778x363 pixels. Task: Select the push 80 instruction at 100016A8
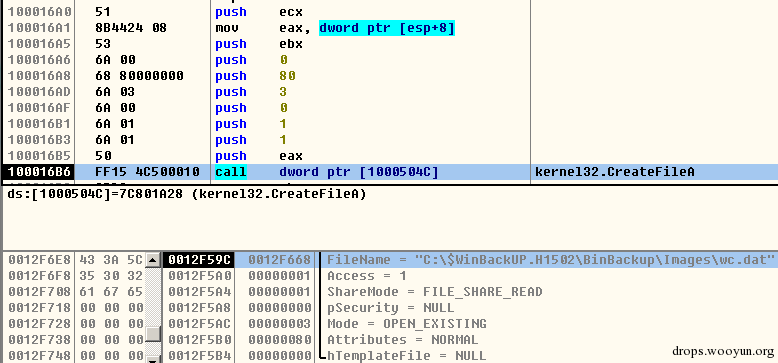pyautogui.click(x=390, y=76)
